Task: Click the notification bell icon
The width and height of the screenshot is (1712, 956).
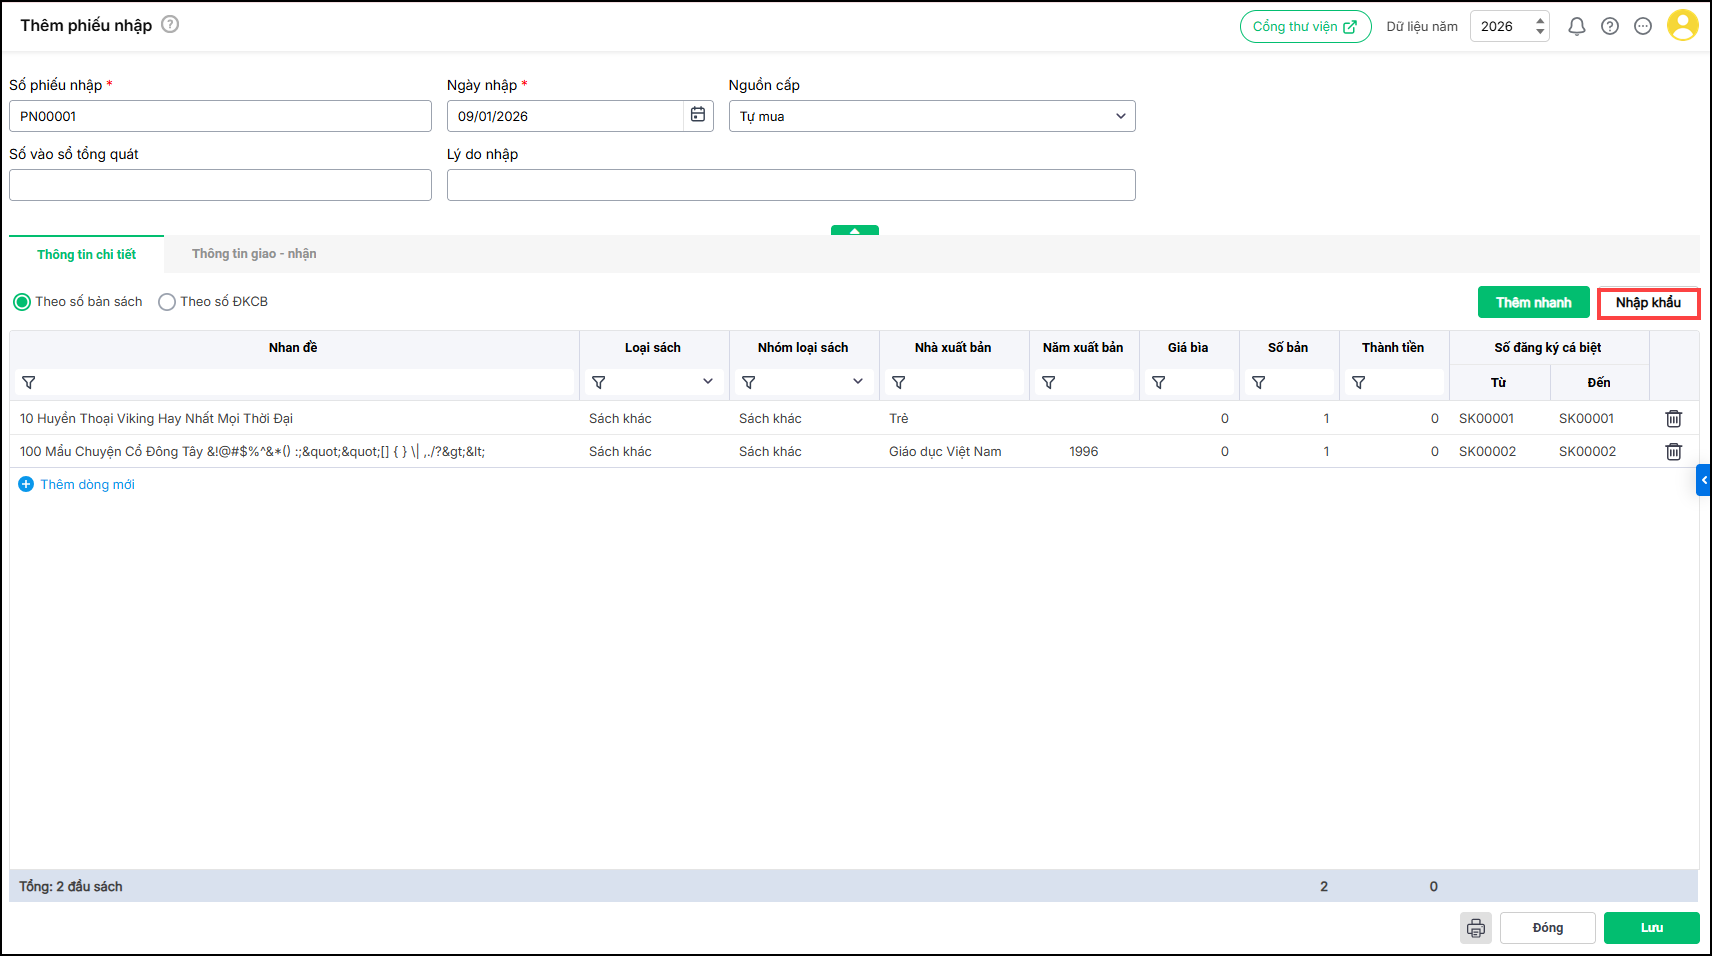Action: (1576, 27)
